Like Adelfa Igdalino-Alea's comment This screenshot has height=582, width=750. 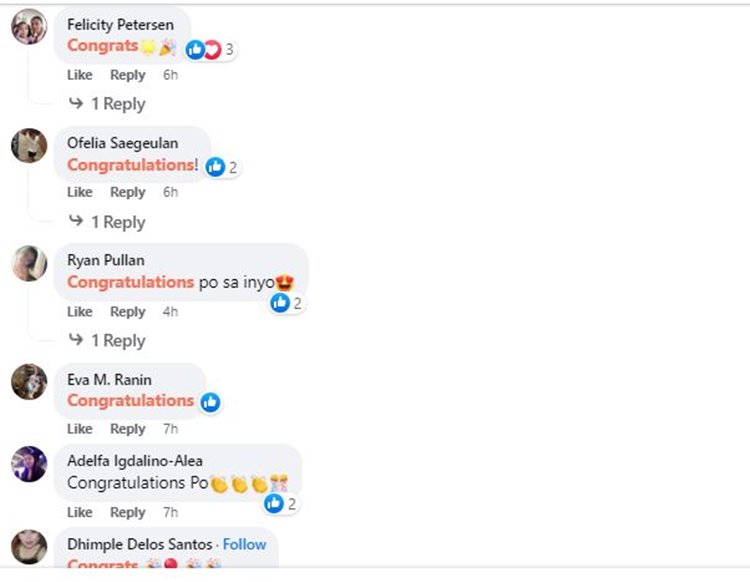pyautogui.click(x=80, y=512)
